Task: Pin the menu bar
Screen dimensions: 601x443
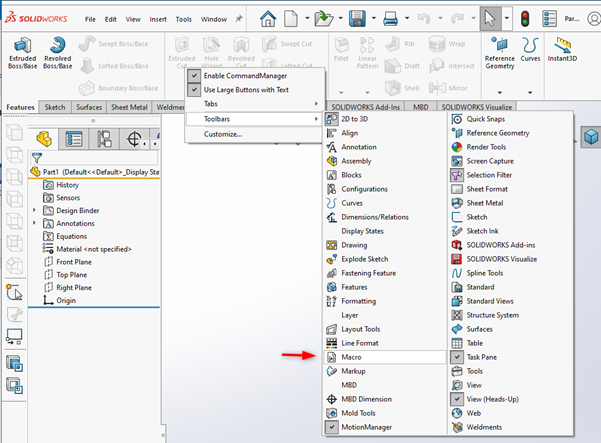Action: click(x=239, y=18)
